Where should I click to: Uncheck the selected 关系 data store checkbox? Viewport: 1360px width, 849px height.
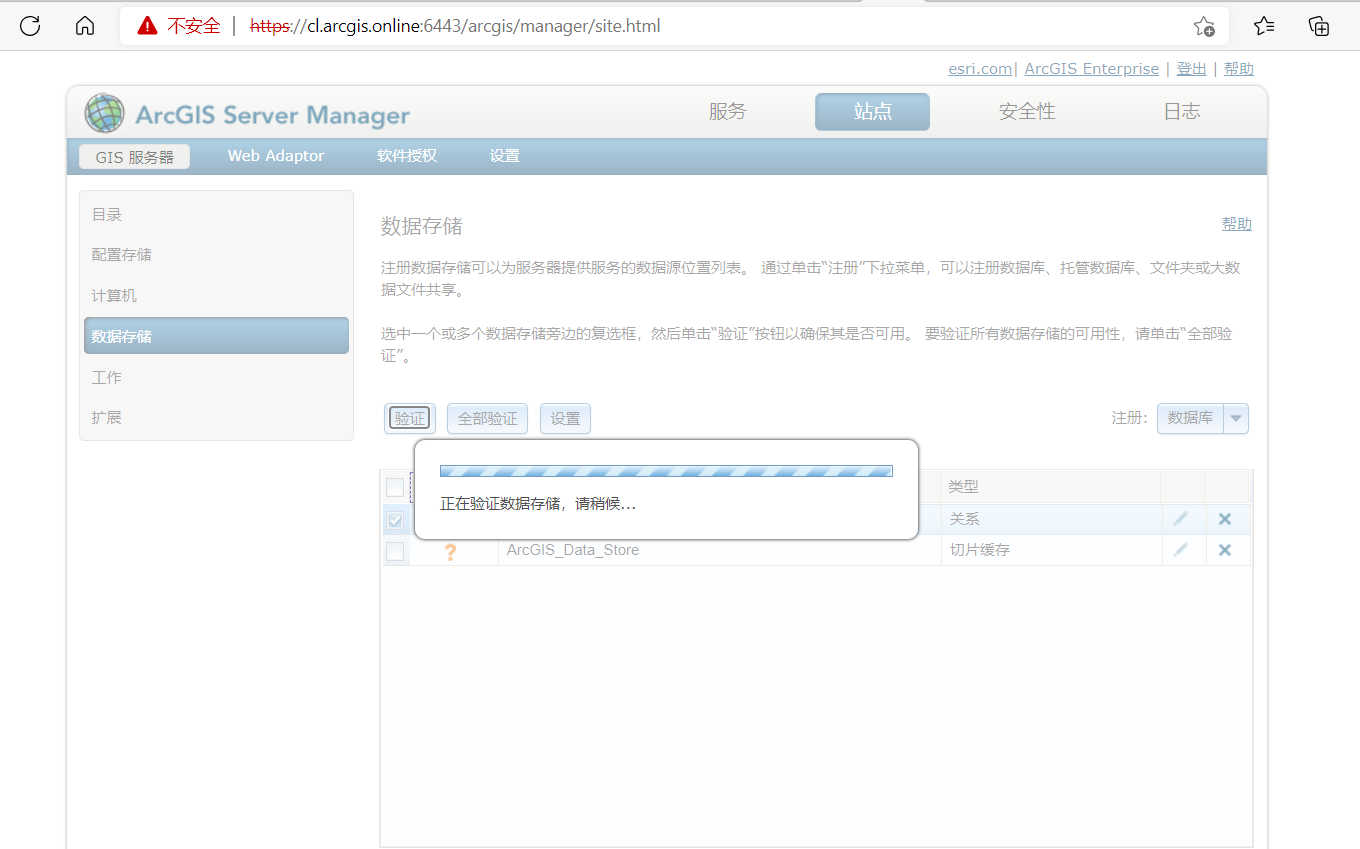(395, 519)
